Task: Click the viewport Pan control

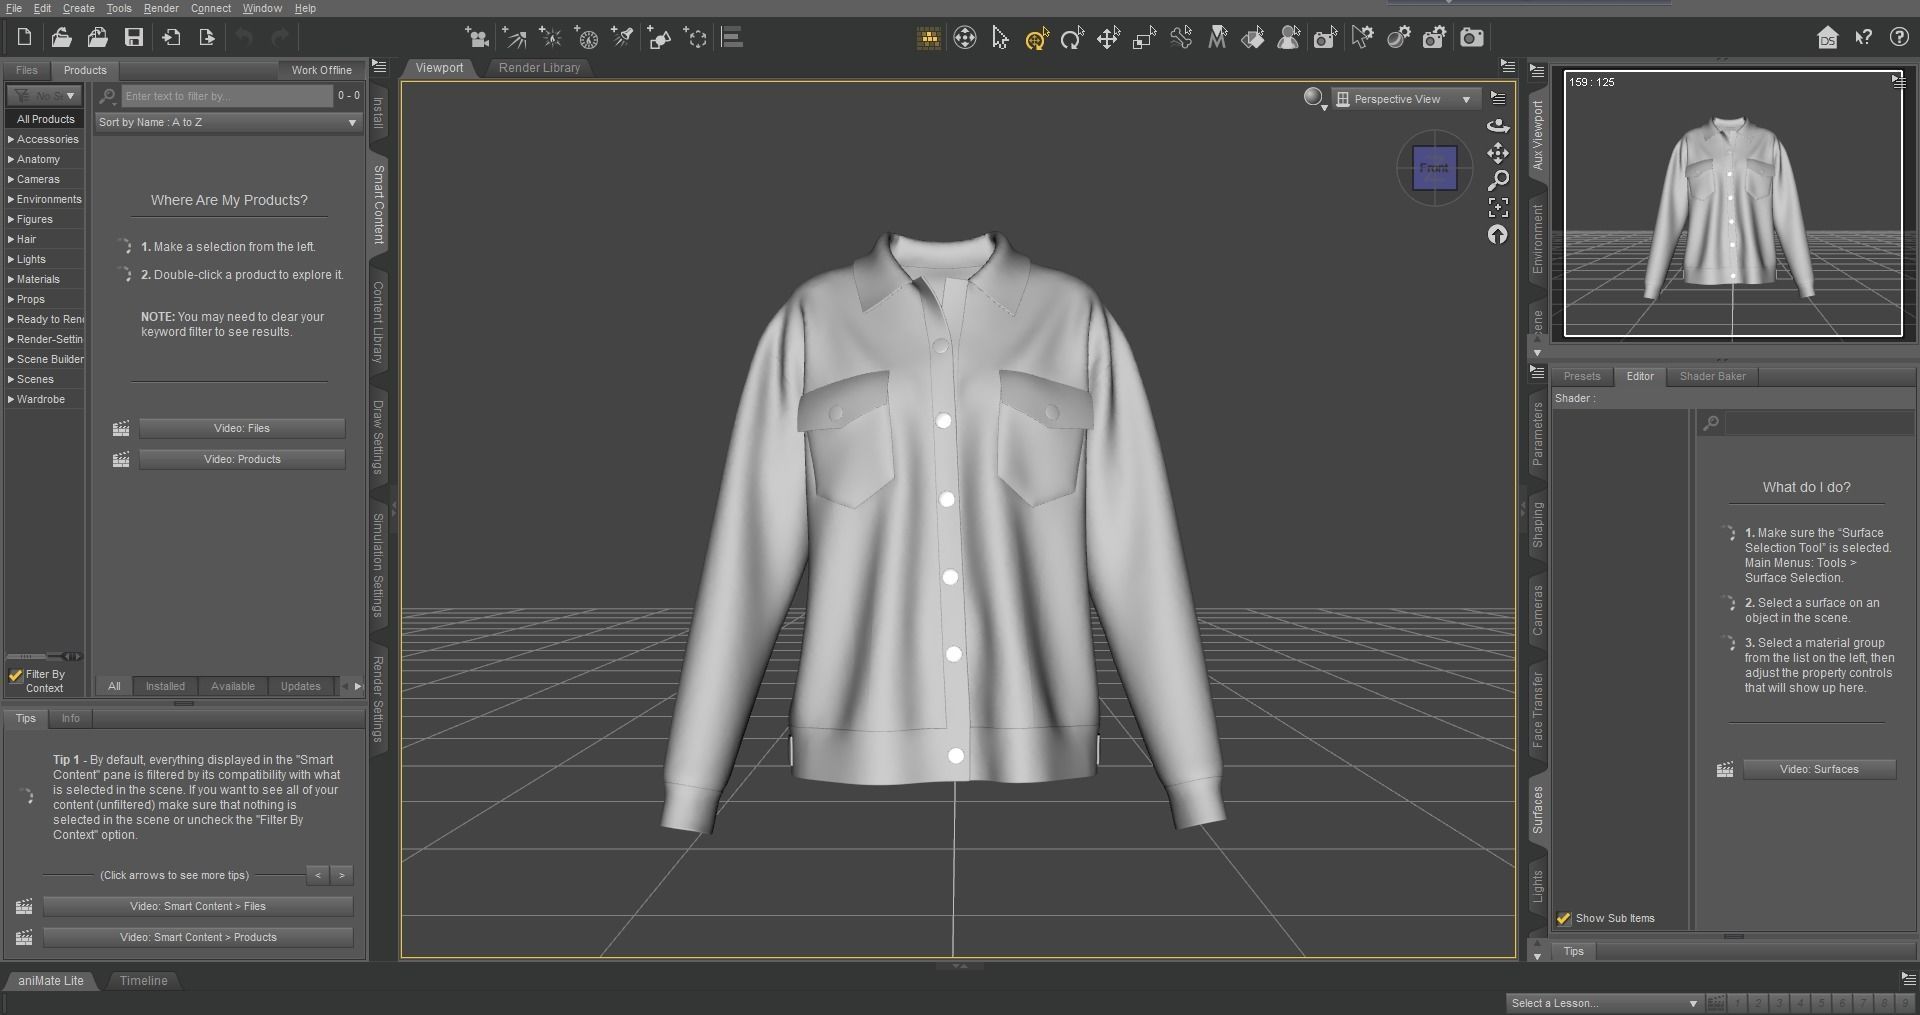Action: tap(1498, 153)
